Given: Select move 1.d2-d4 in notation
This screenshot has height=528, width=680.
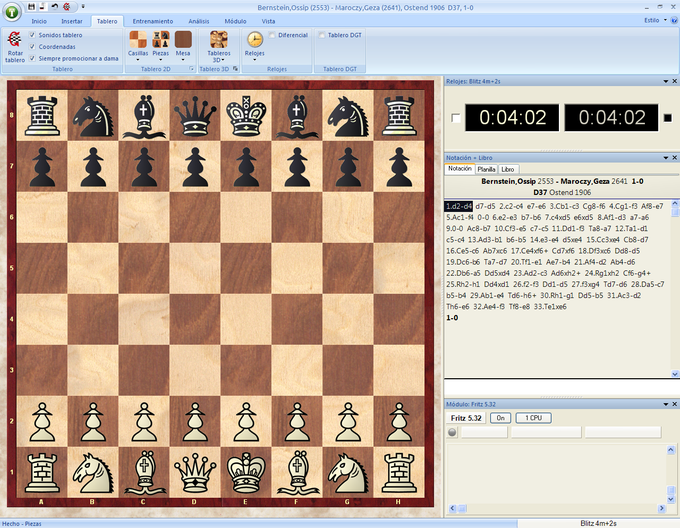Looking at the screenshot, I should click(459, 206).
